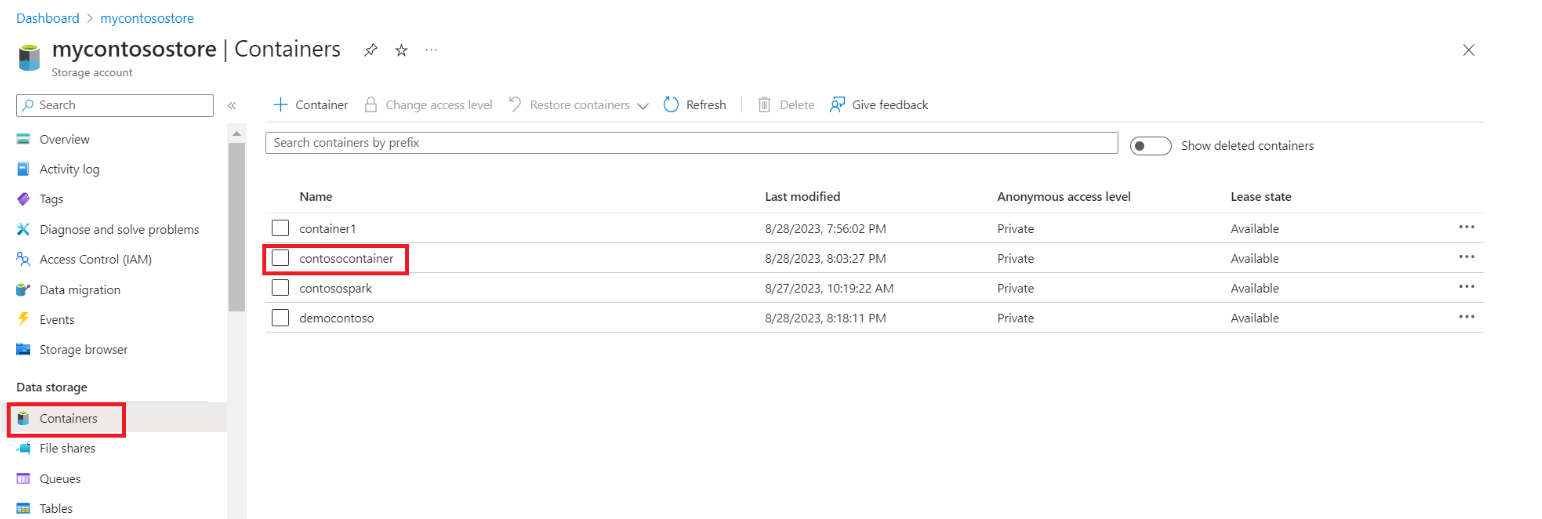The image size is (1542, 519).
Task: Close the Containers blade with X
Action: 1469,50
